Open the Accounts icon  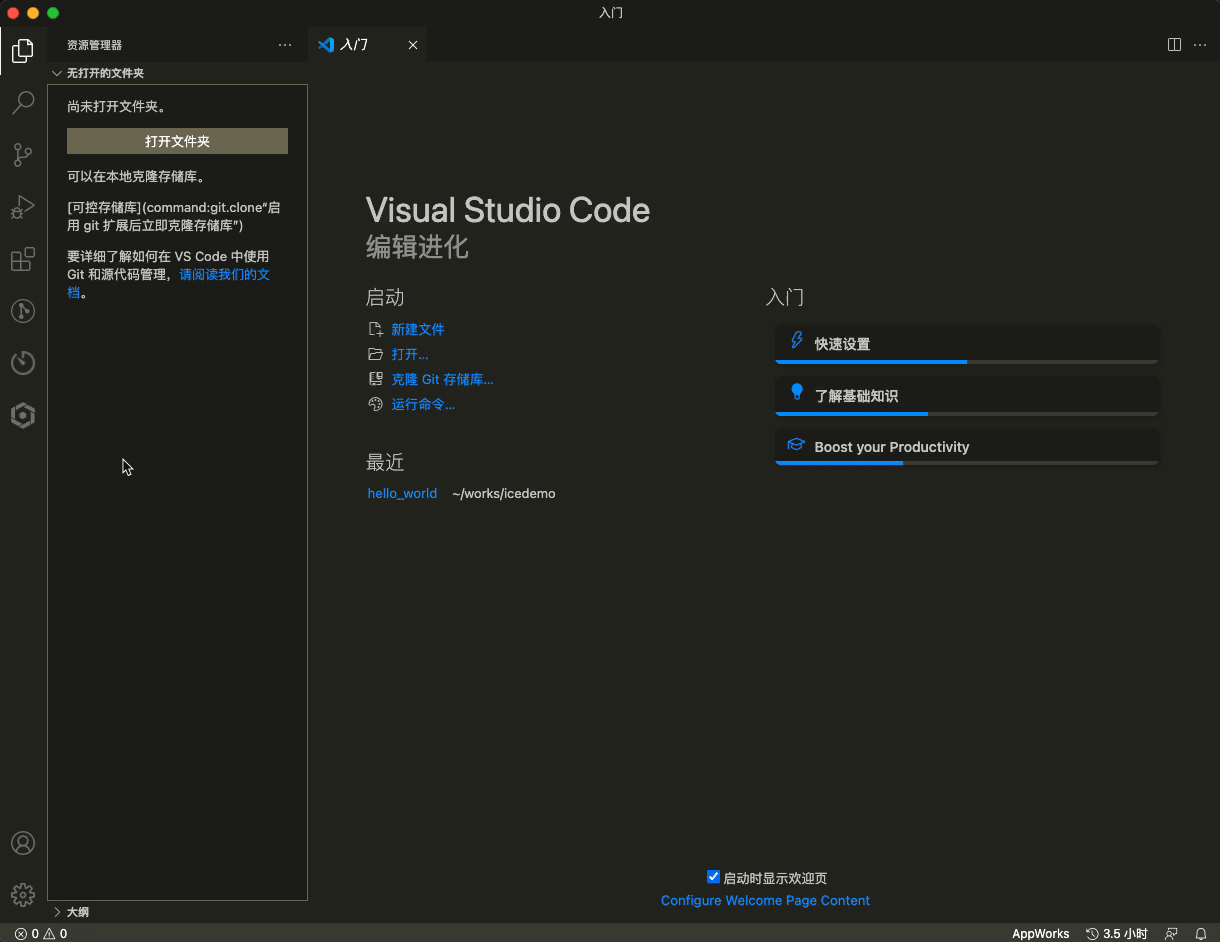click(23, 843)
